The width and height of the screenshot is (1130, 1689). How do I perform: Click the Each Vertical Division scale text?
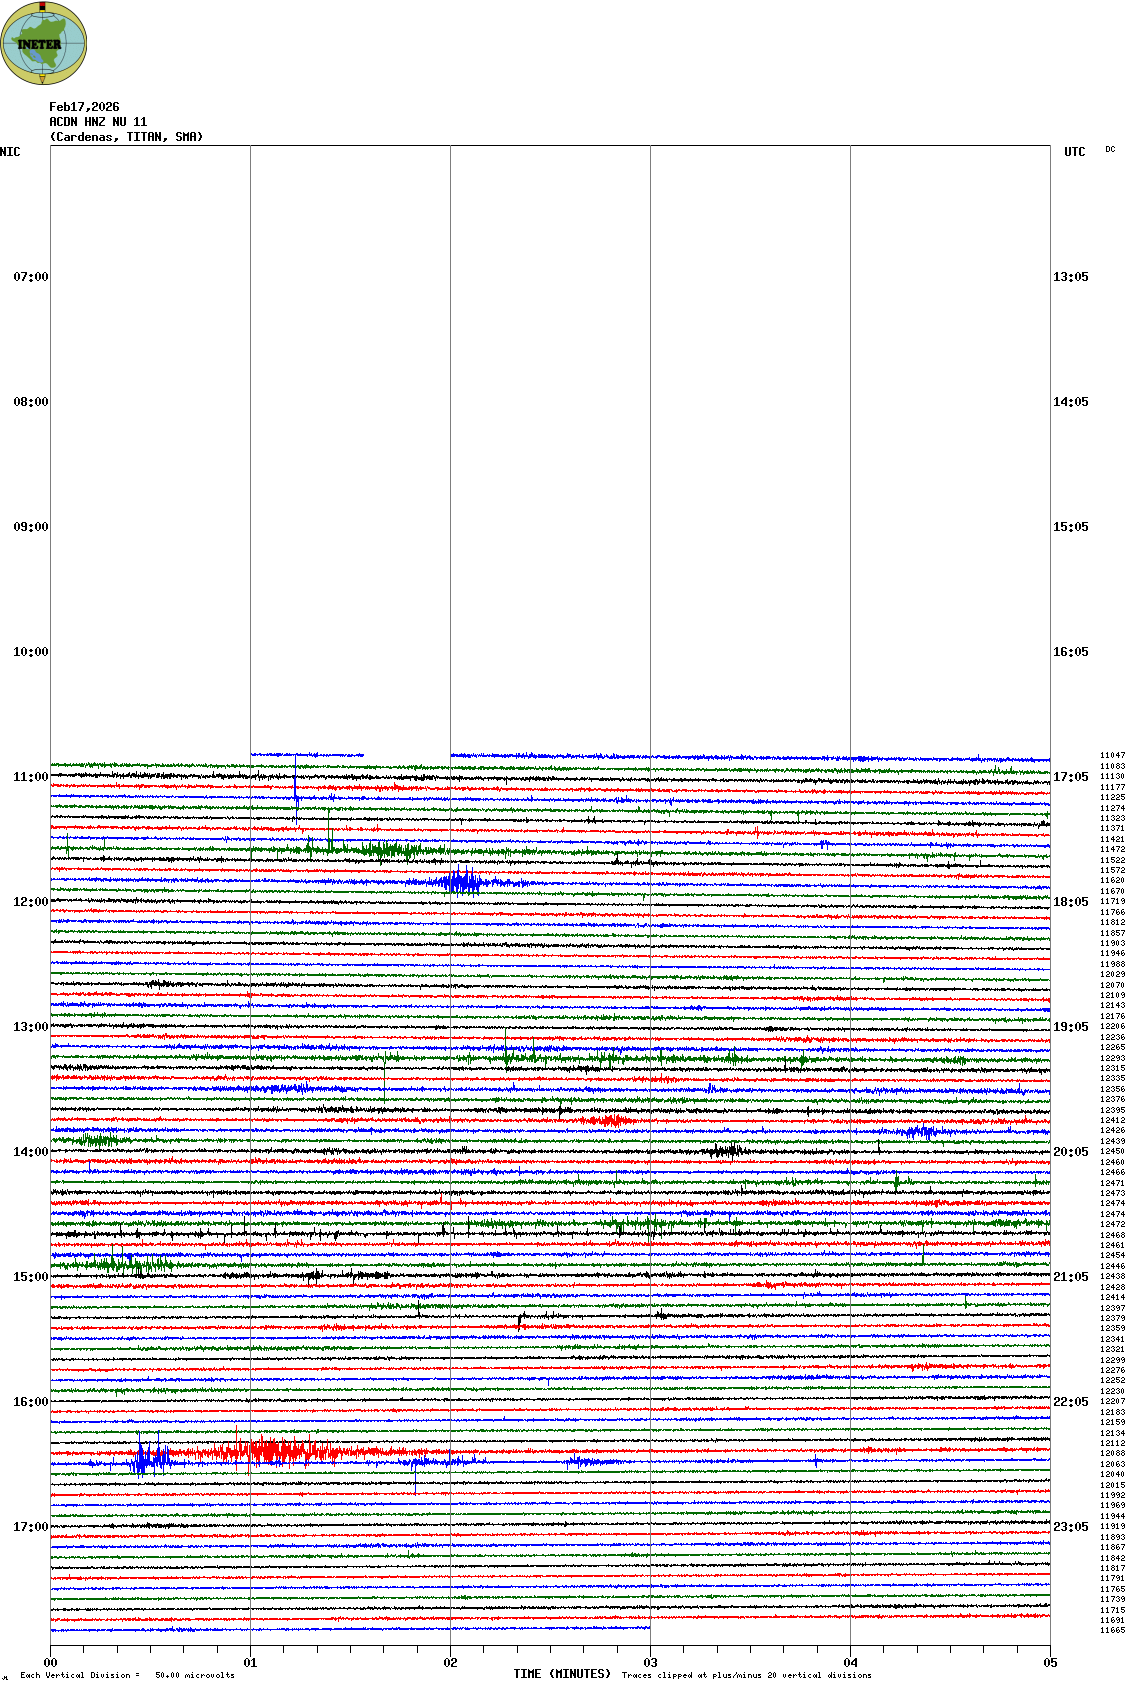[127, 1675]
